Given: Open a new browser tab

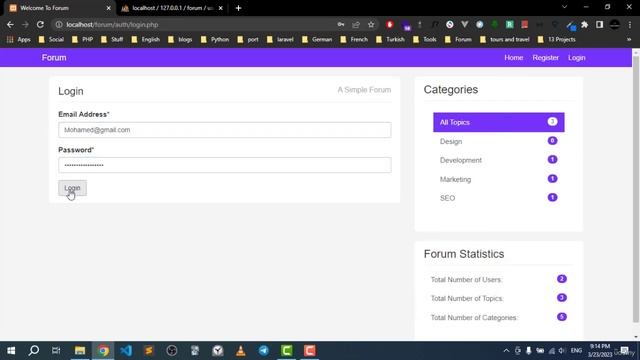Looking at the screenshot, I should (238, 8).
